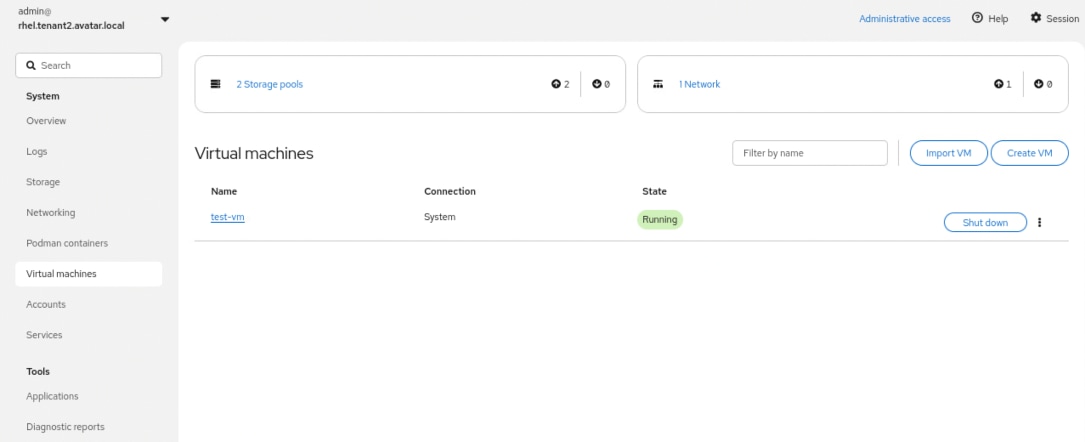Focus the Filter by name field
The width and height of the screenshot is (1085, 442).
pos(810,153)
